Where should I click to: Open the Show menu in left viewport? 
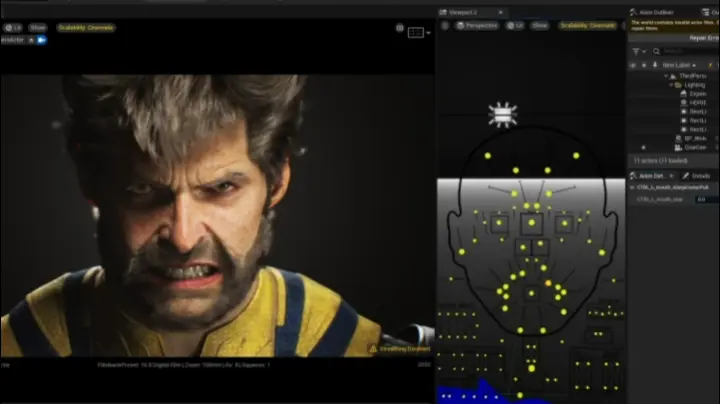click(x=38, y=28)
